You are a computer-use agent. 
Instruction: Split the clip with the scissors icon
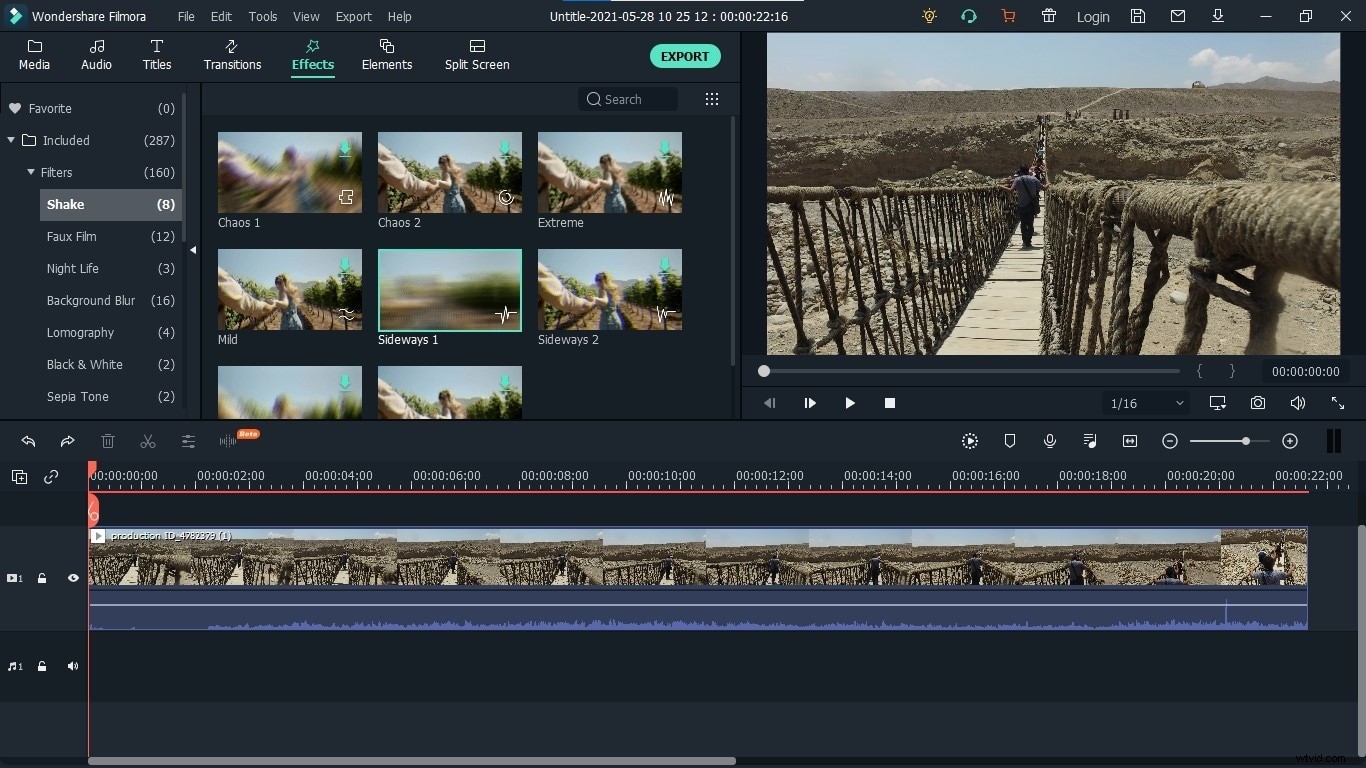148,442
